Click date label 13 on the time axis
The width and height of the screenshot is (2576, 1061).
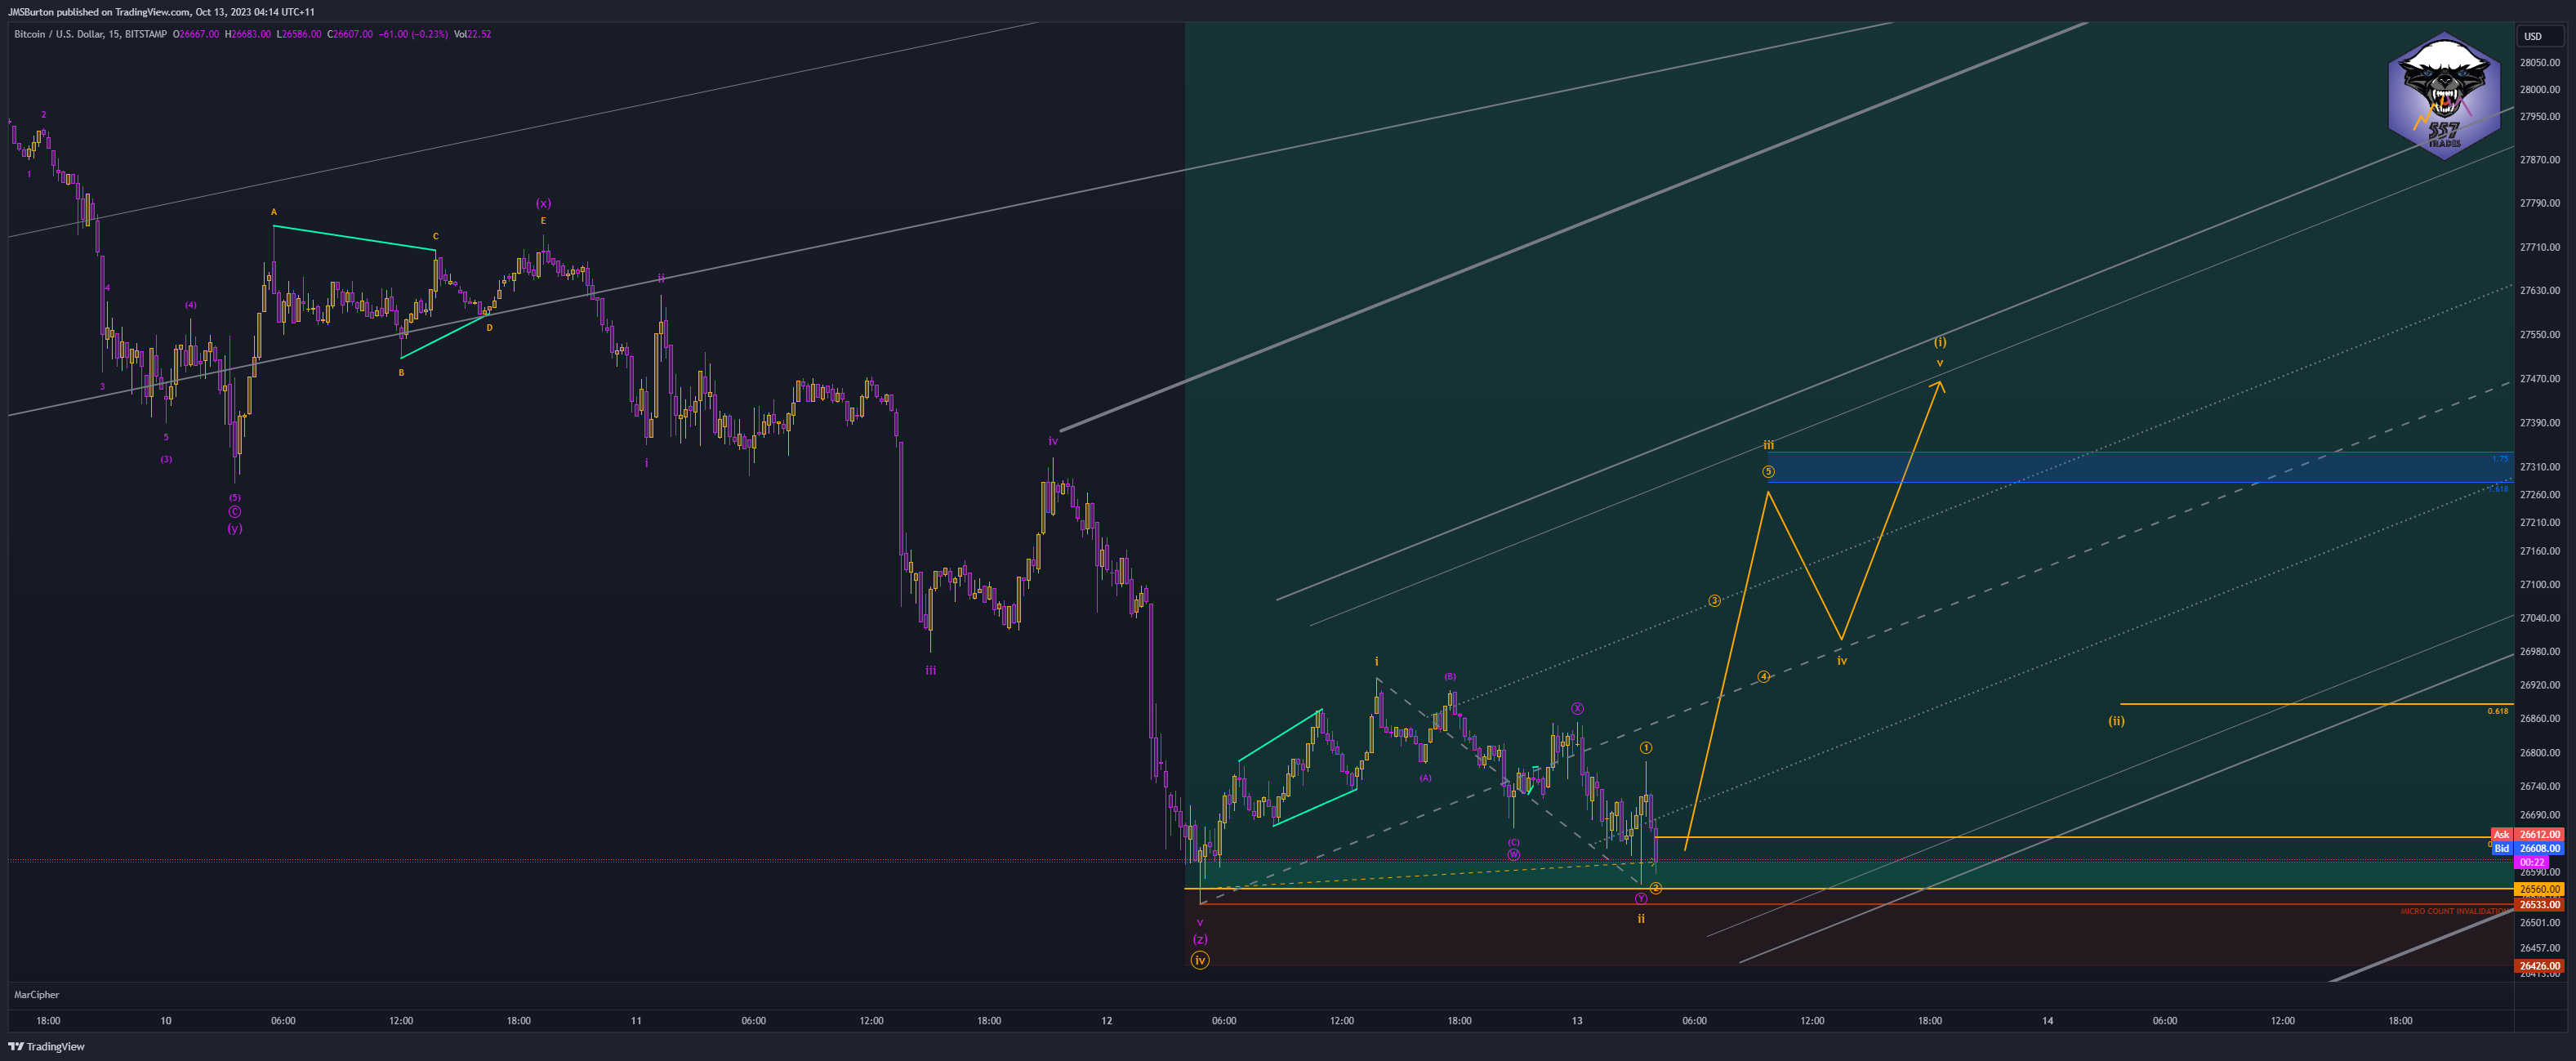coord(1577,1020)
